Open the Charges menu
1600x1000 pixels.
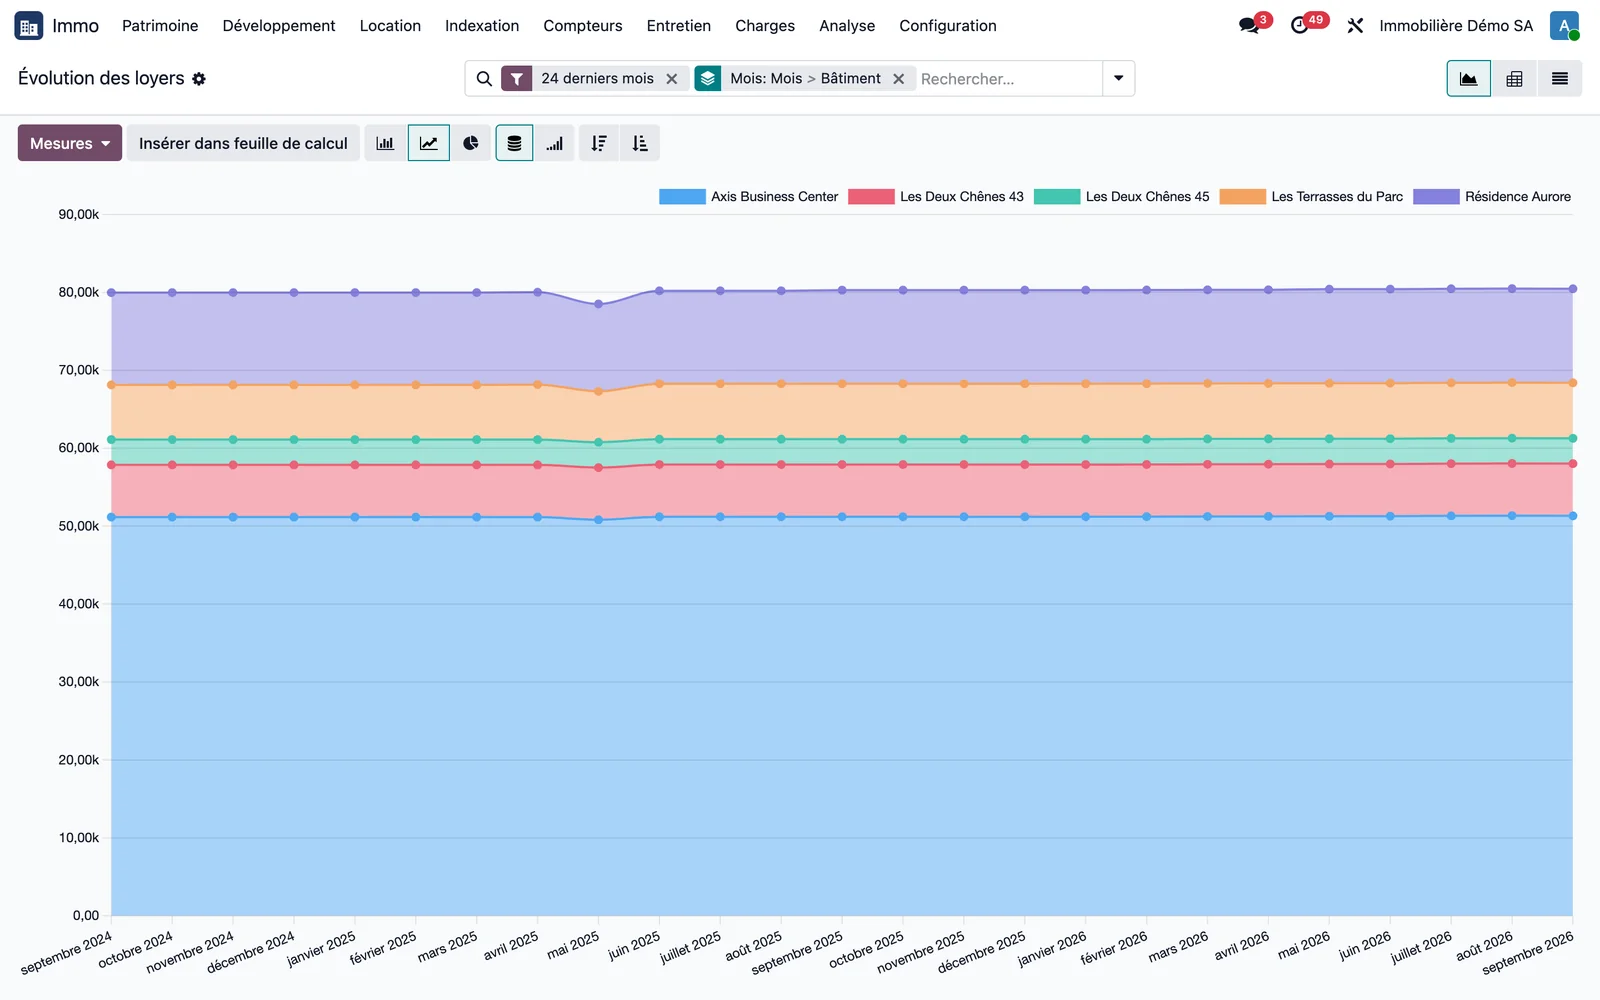[x=765, y=26]
